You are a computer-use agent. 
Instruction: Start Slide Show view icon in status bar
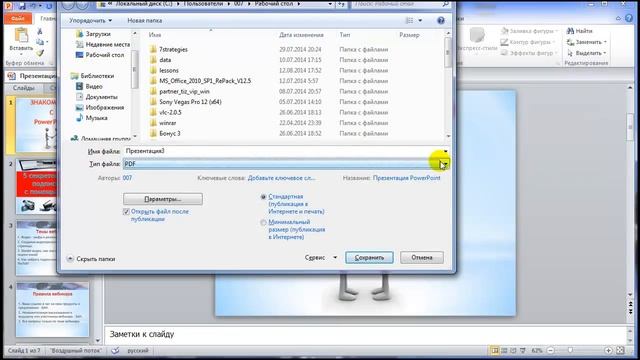(523, 351)
